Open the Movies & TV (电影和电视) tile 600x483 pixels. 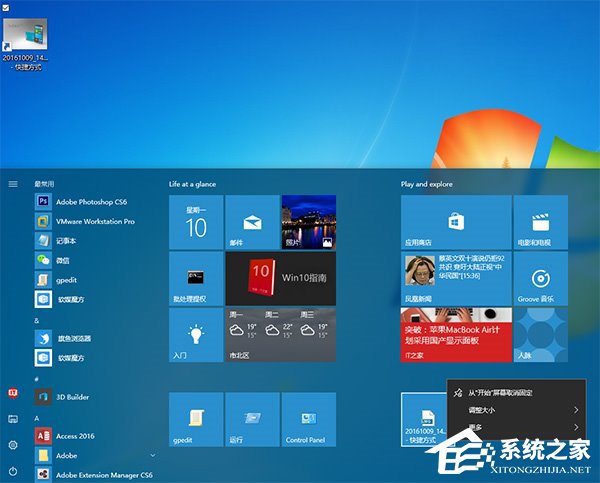[540, 222]
